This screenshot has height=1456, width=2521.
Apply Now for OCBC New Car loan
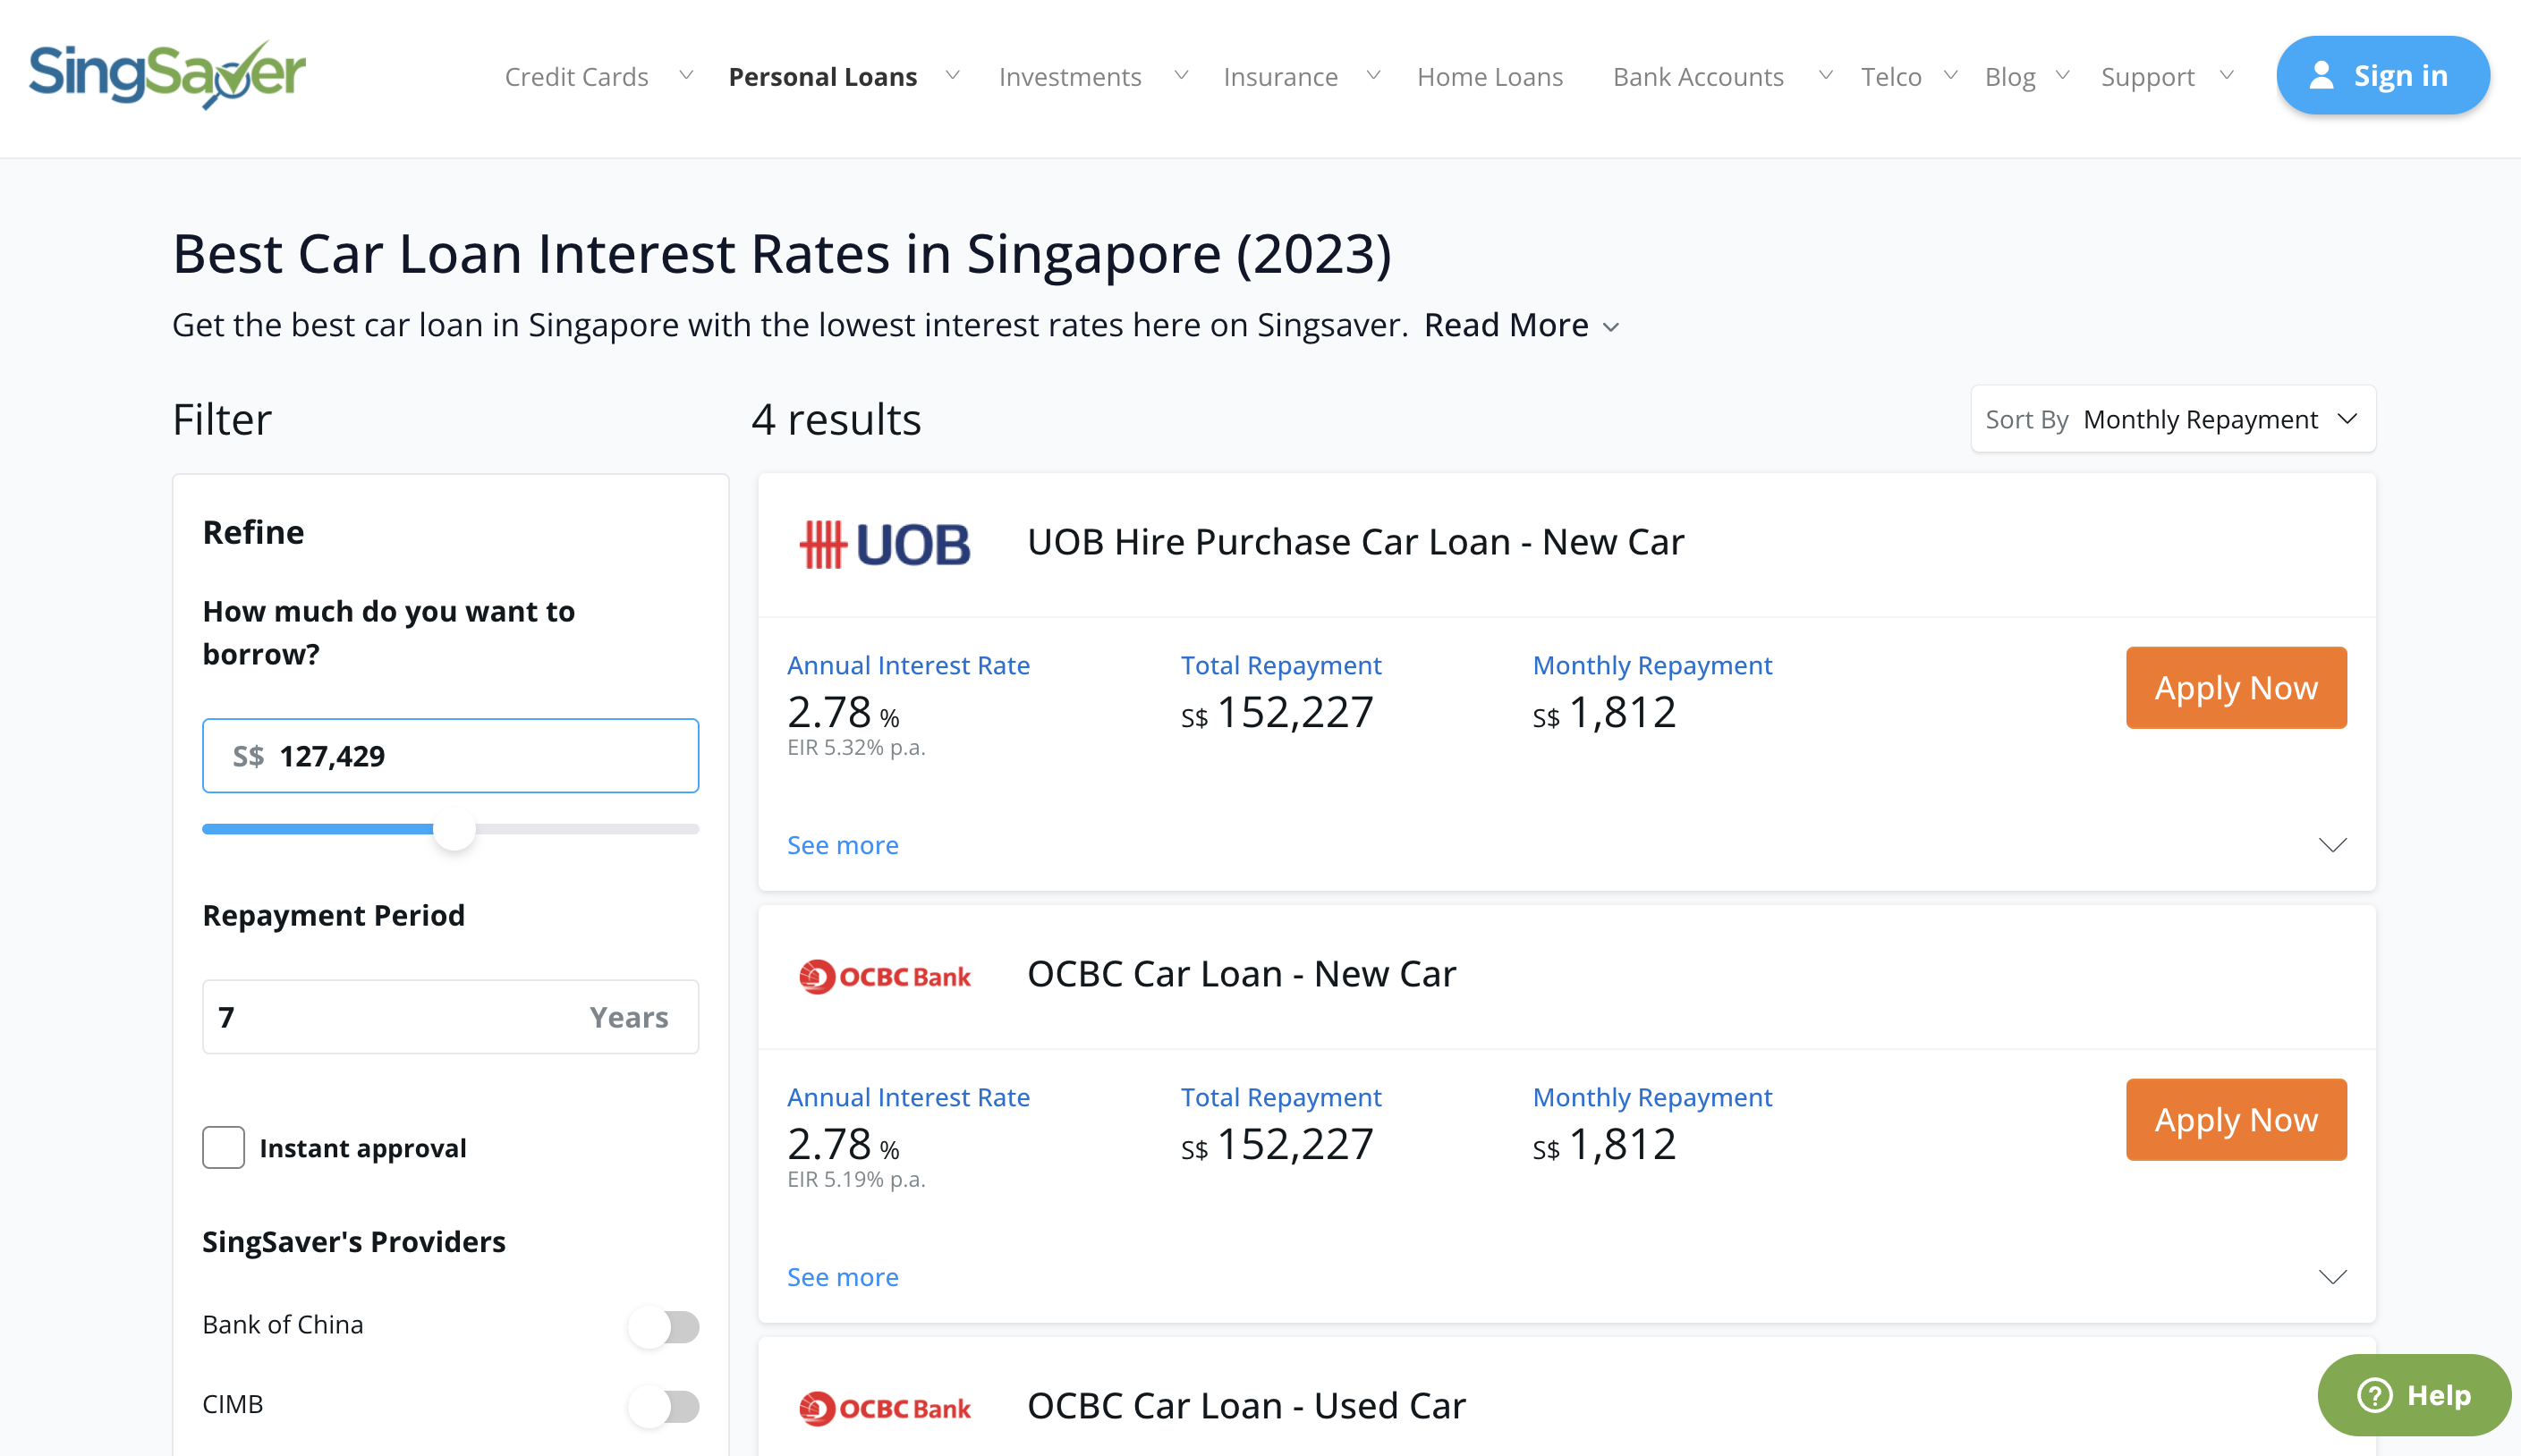[x=2235, y=1119]
